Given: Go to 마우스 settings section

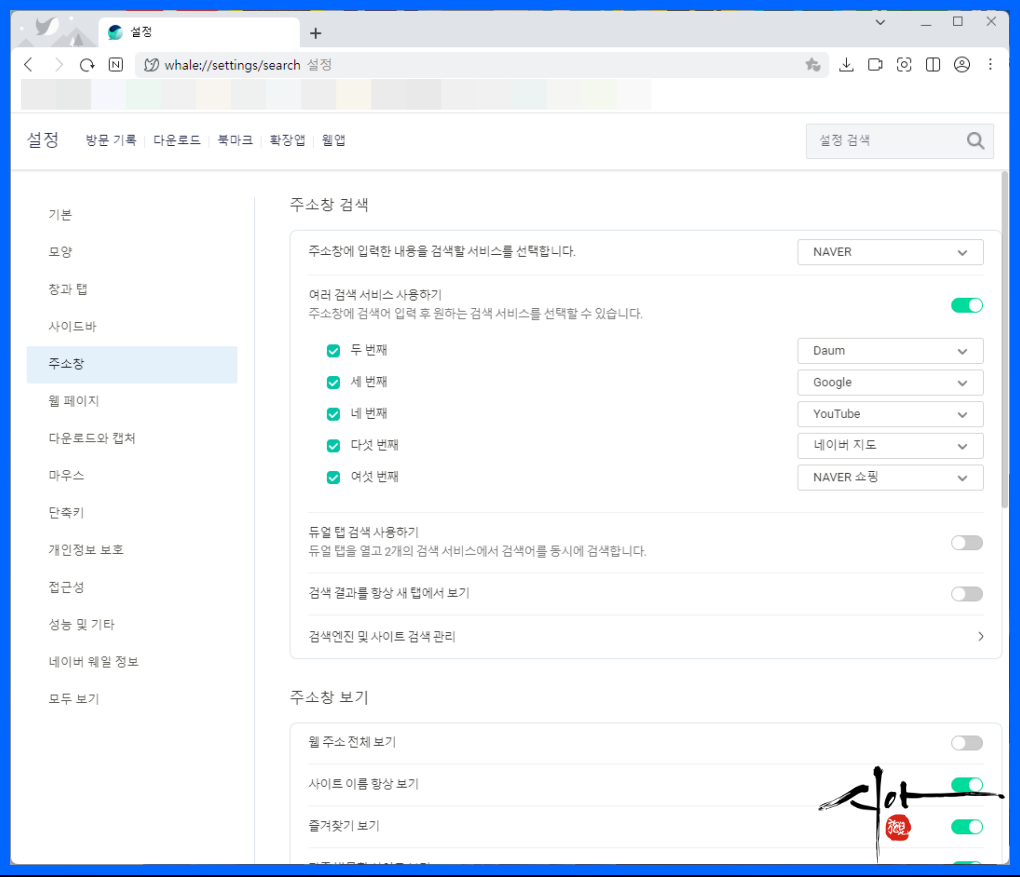Looking at the screenshot, I should coord(66,475).
